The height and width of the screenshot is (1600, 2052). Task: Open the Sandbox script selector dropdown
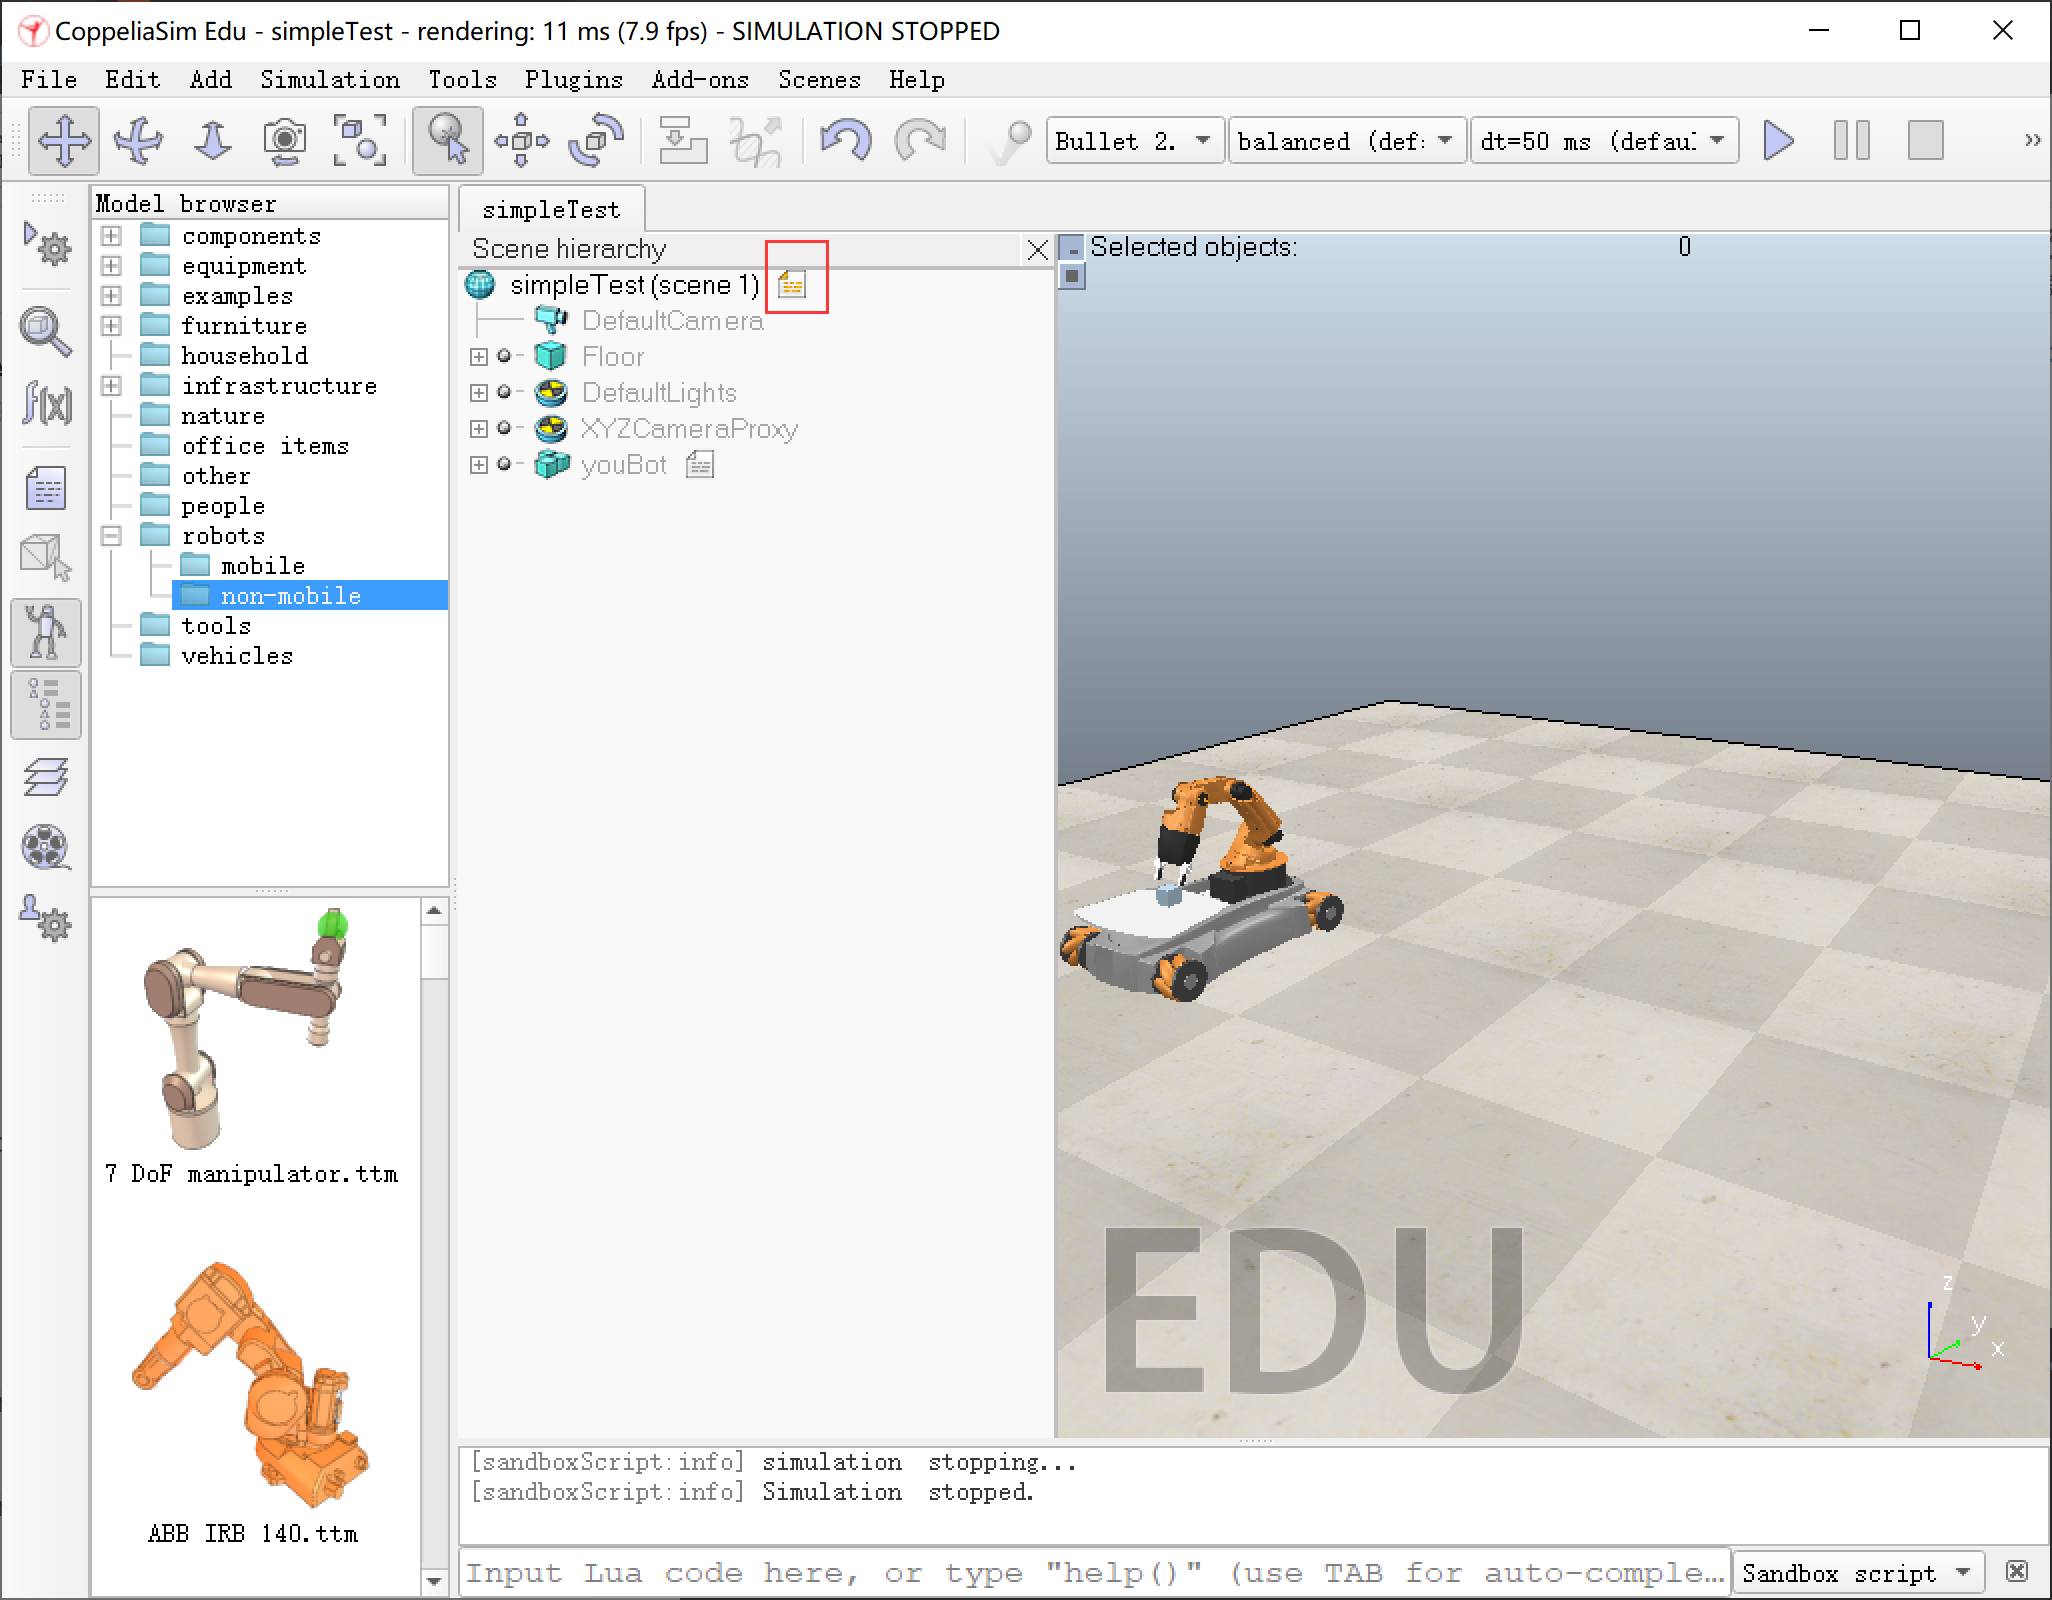[x=1857, y=1572]
